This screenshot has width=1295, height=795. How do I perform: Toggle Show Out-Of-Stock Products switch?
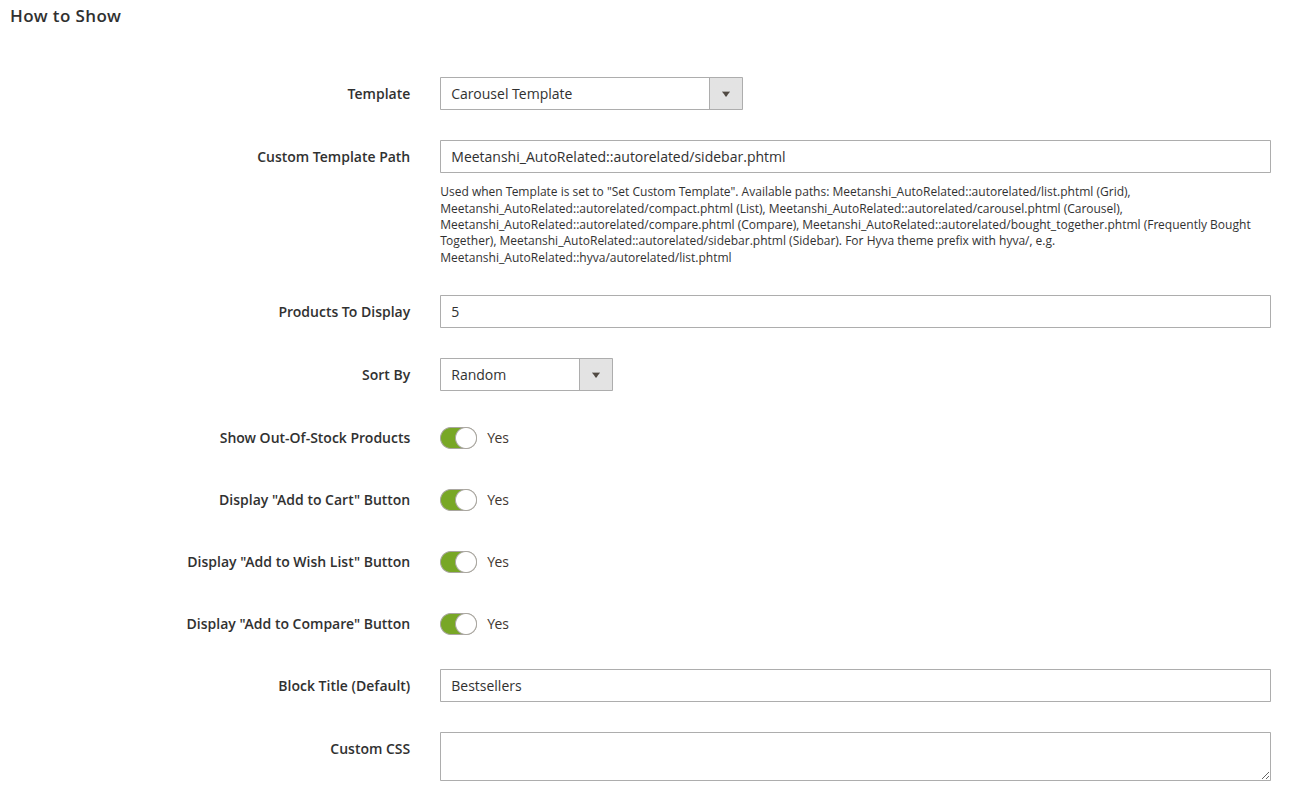[459, 438]
